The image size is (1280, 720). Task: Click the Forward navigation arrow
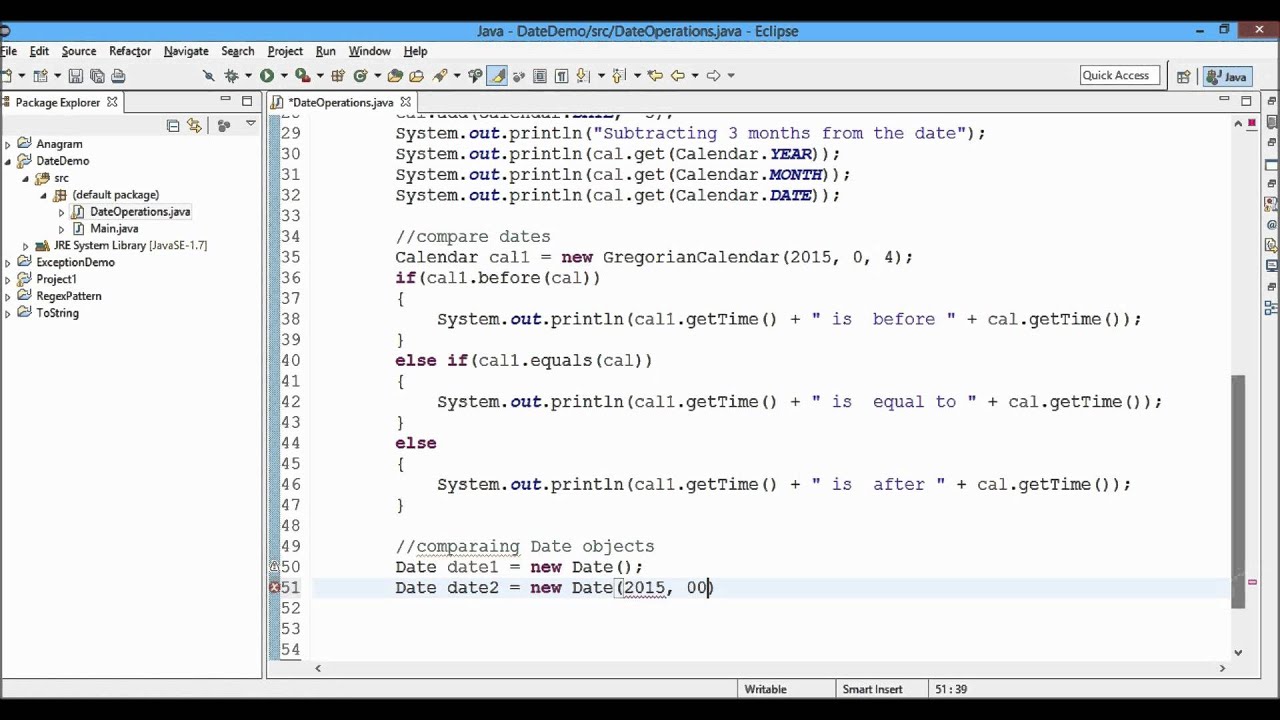coord(714,76)
